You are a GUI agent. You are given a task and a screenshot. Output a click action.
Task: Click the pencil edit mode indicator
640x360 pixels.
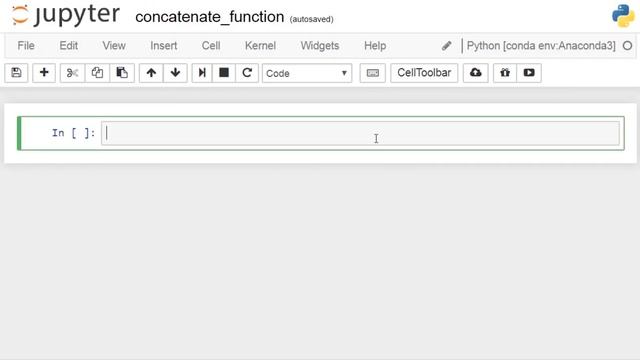point(447,46)
